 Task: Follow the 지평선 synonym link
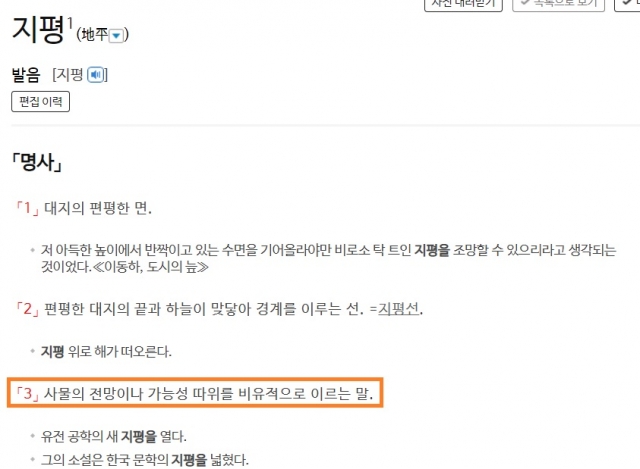click(x=398, y=309)
